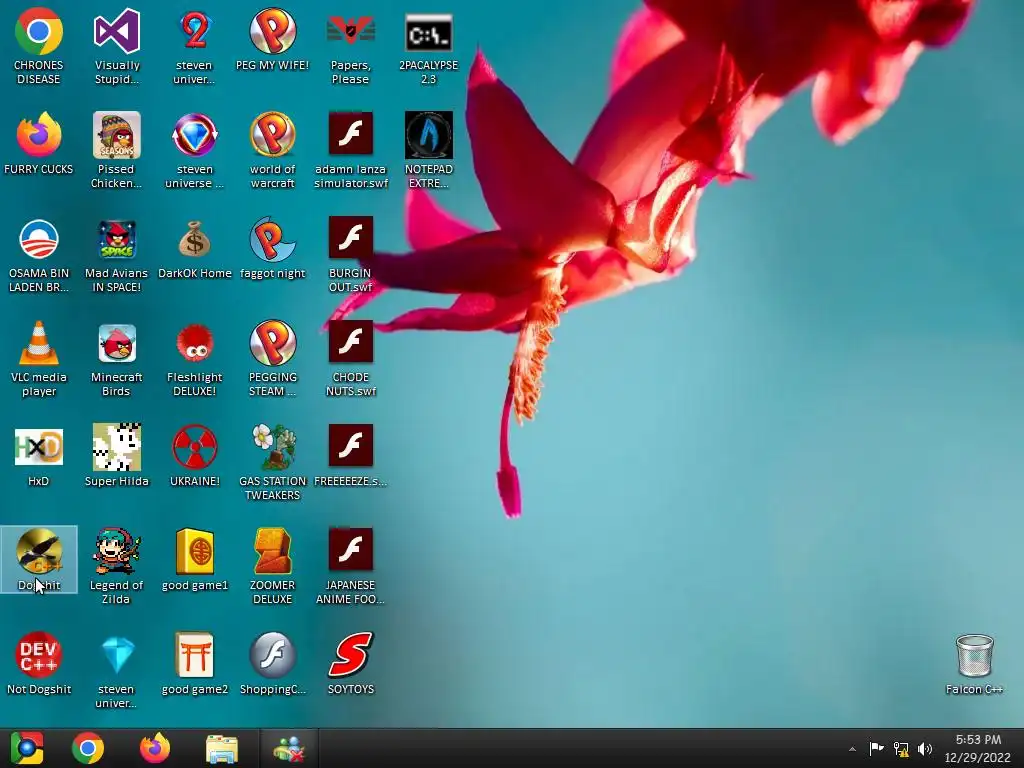
Task: Select JAPANESE ANIME FOO... flash file
Action: point(351,566)
